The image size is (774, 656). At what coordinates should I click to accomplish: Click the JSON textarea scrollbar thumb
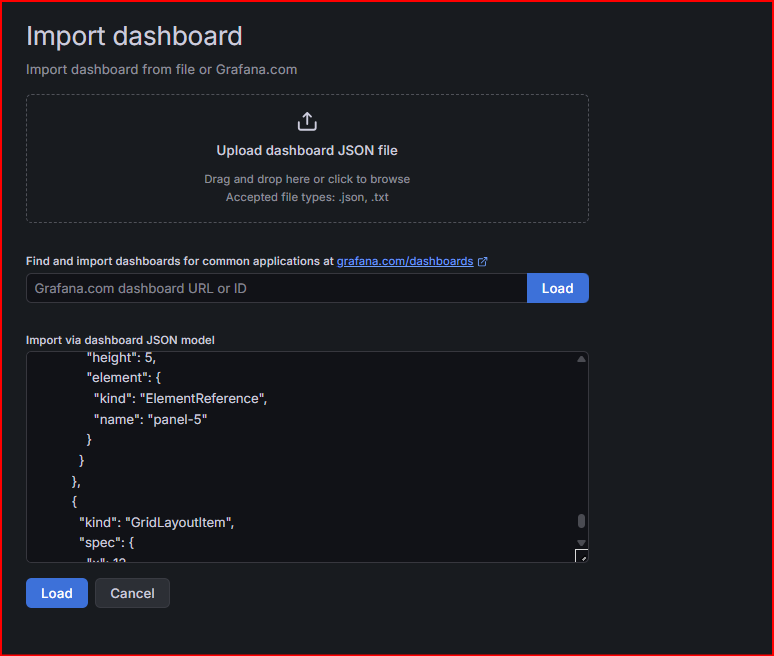point(581,521)
